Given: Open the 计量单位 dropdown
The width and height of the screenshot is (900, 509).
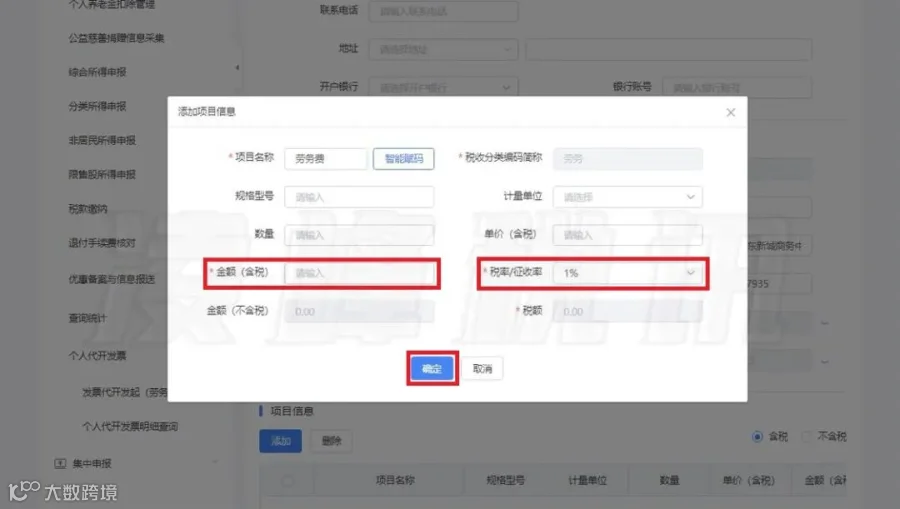Looking at the screenshot, I should [x=627, y=197].
